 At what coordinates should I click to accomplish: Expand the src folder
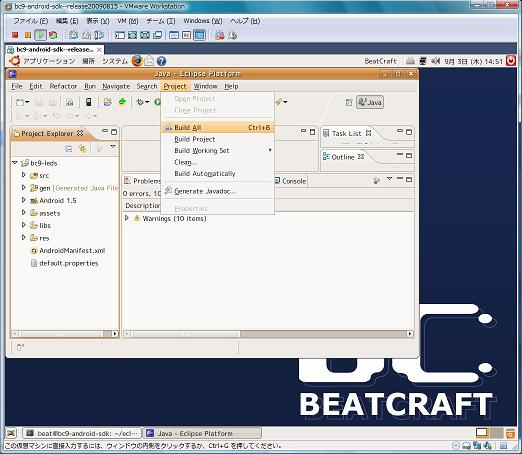(24, 175)
